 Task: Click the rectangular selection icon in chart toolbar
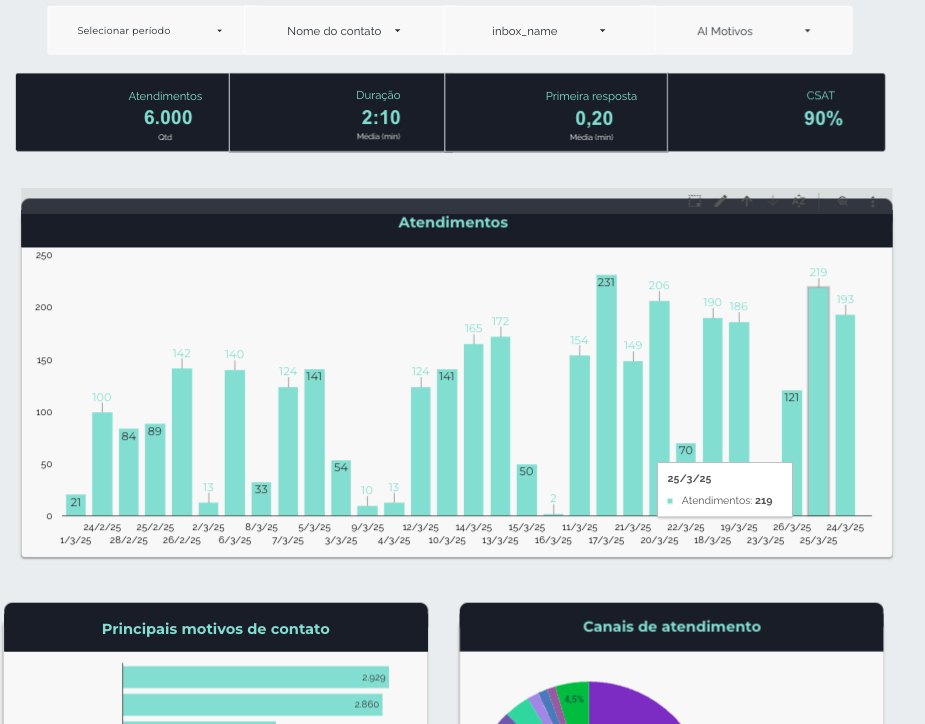pos(695,201)
